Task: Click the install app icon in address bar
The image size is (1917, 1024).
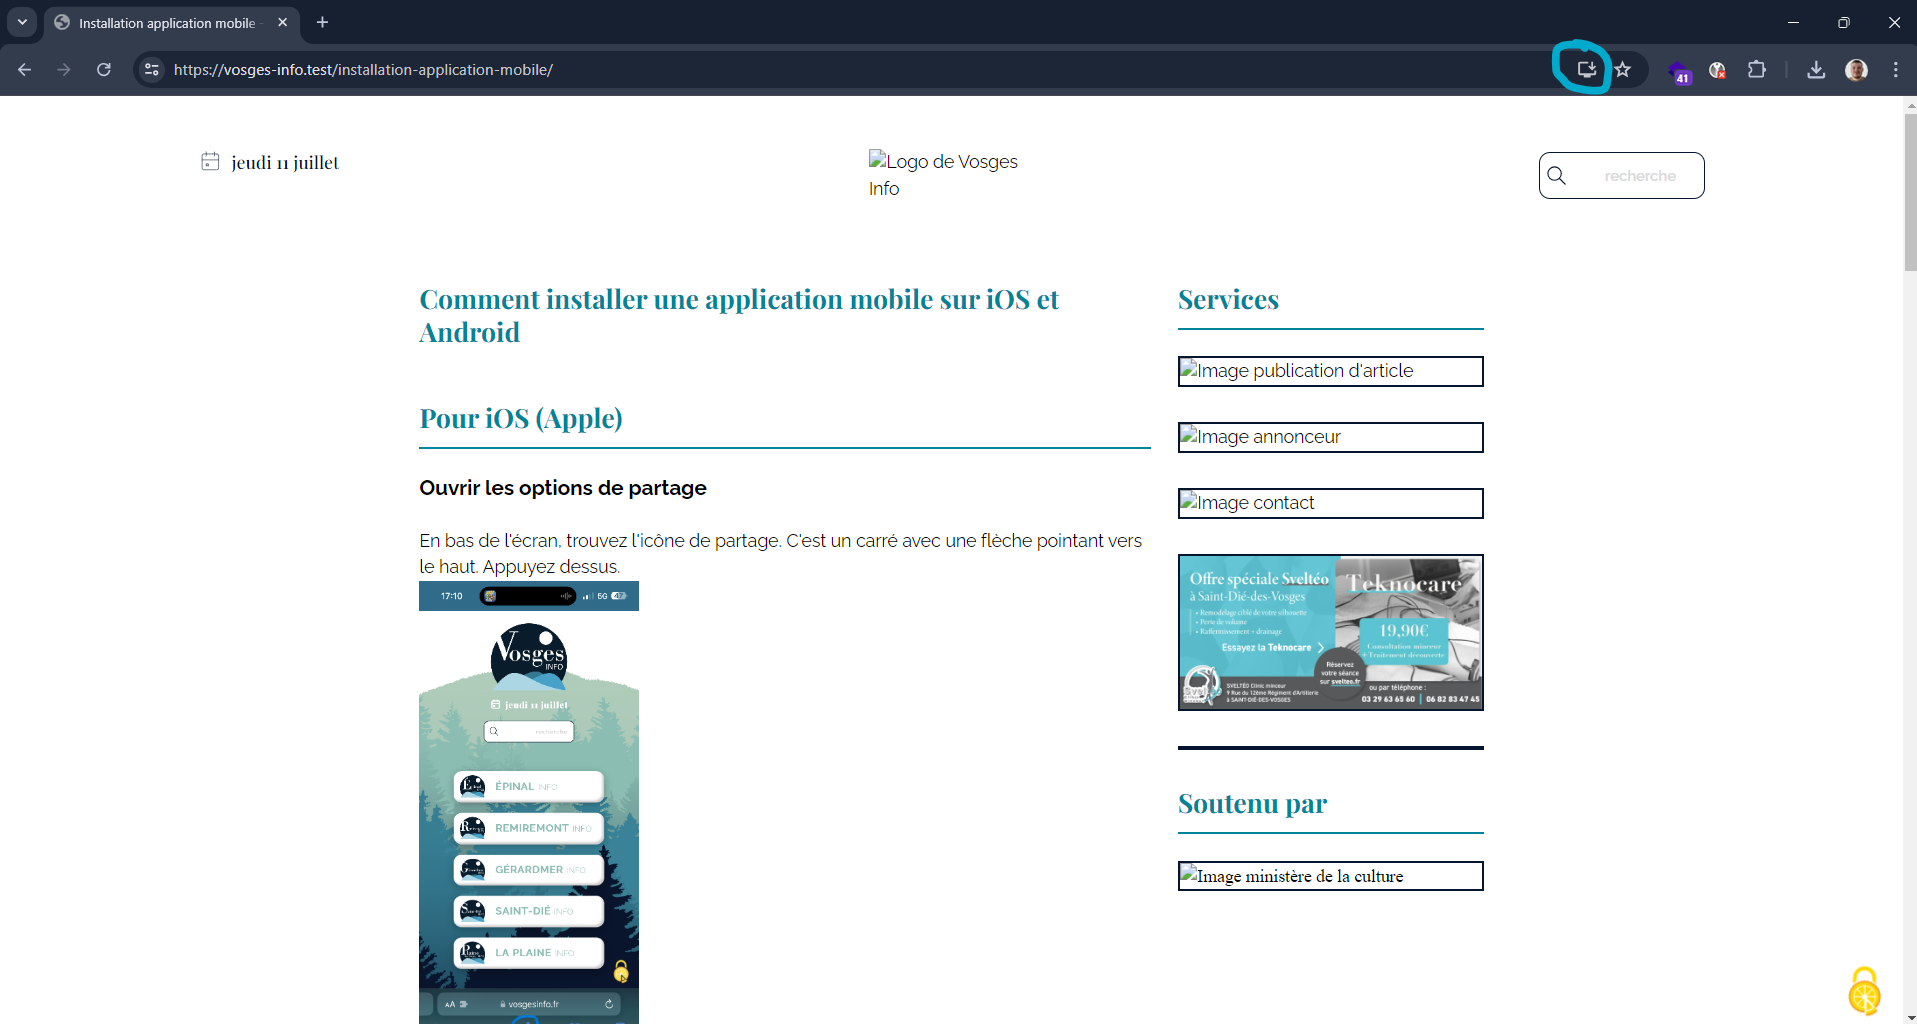Action: point(1586,69)
